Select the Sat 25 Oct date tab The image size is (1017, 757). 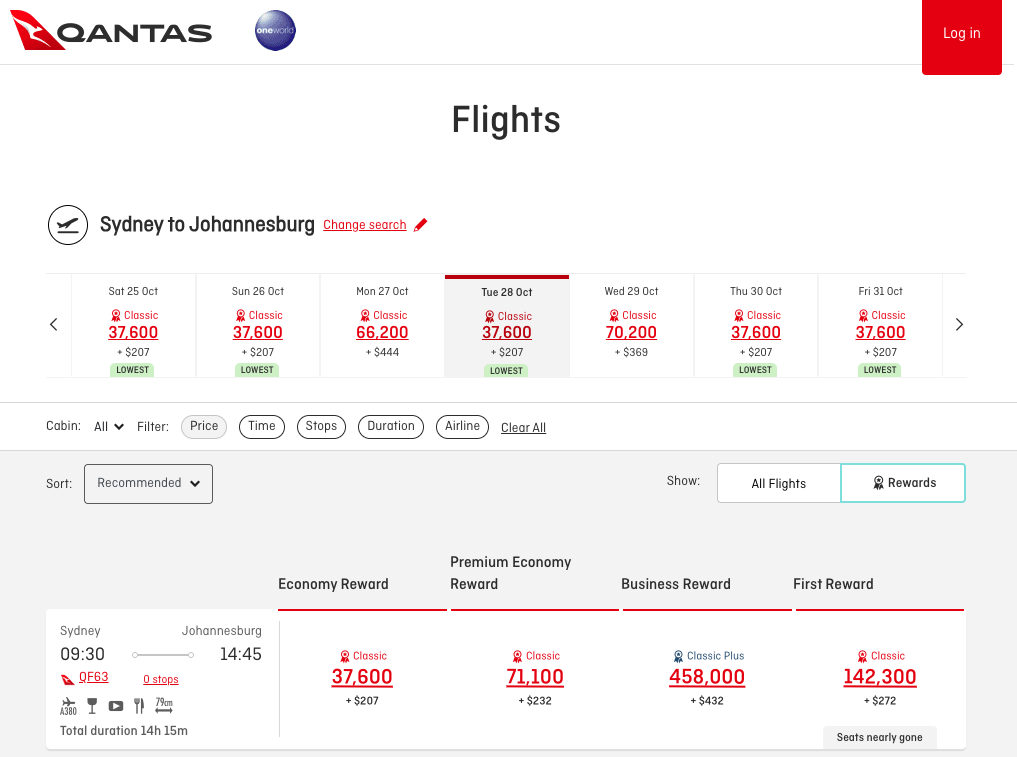(x=133, y=326)
